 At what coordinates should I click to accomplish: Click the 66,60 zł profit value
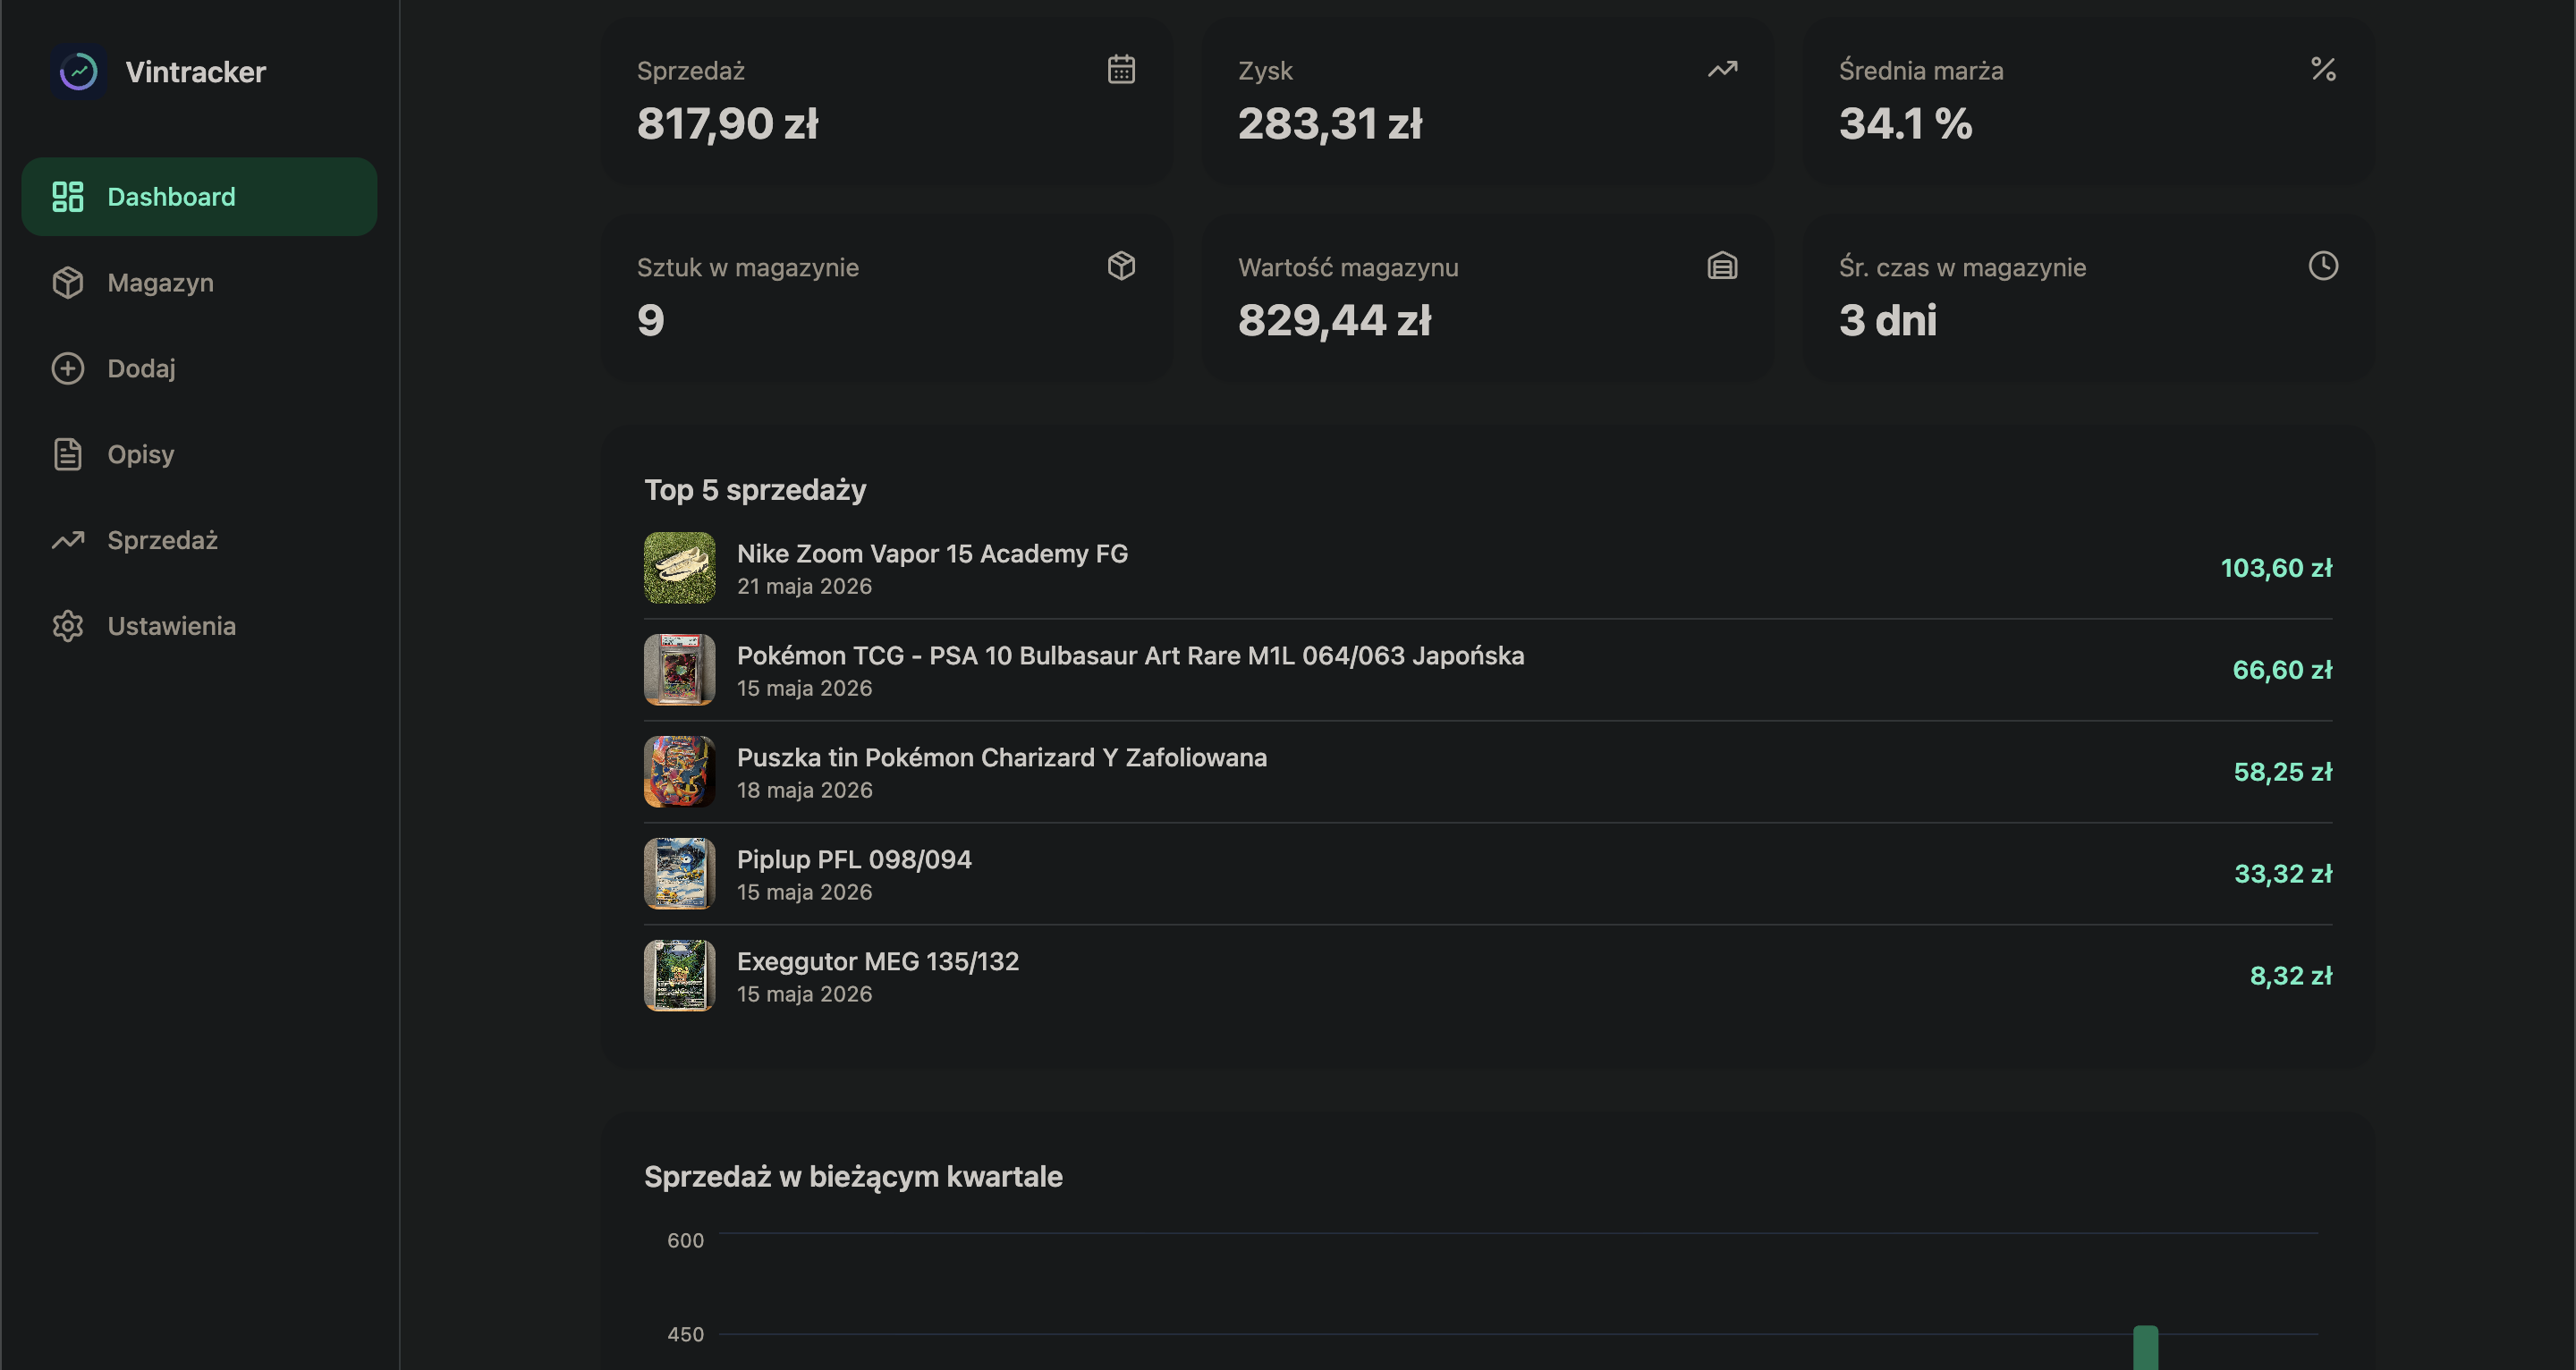pos(2282,670)
